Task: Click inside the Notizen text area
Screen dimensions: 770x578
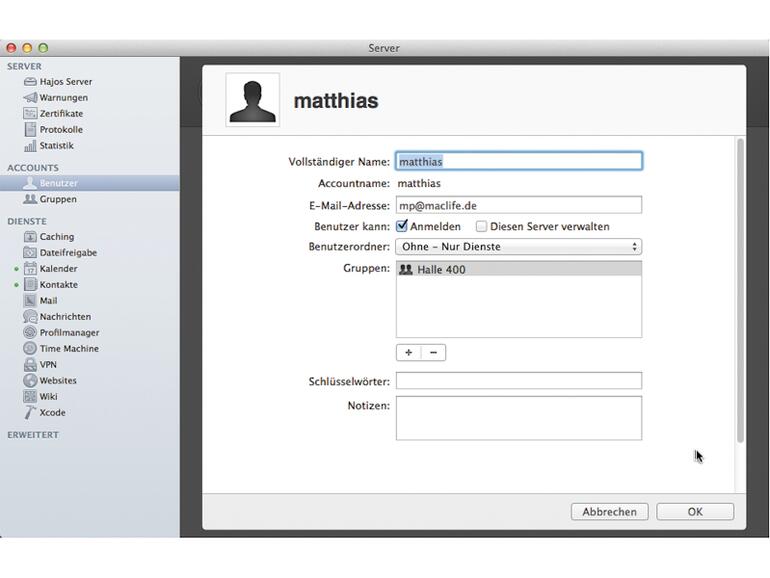Action: [519, 418]
